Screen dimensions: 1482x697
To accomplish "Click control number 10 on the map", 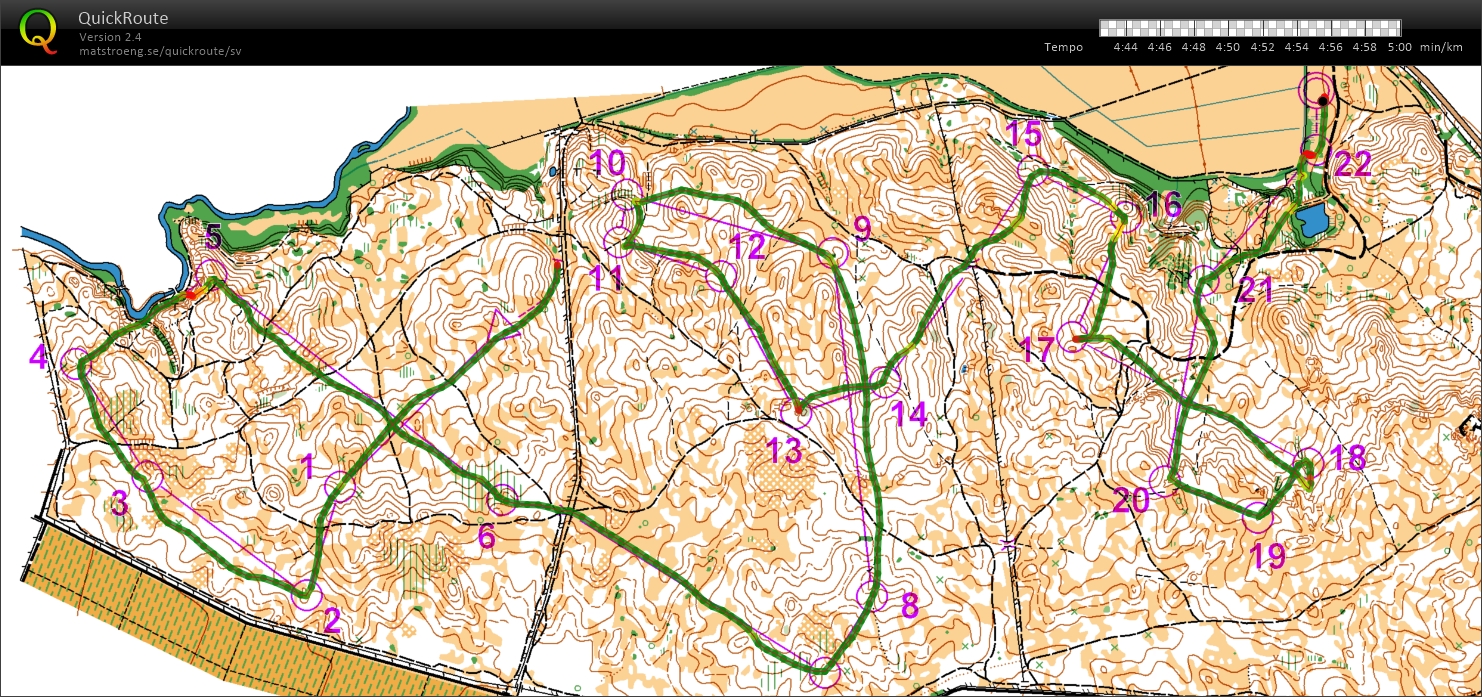I will (x=607, y=162).
